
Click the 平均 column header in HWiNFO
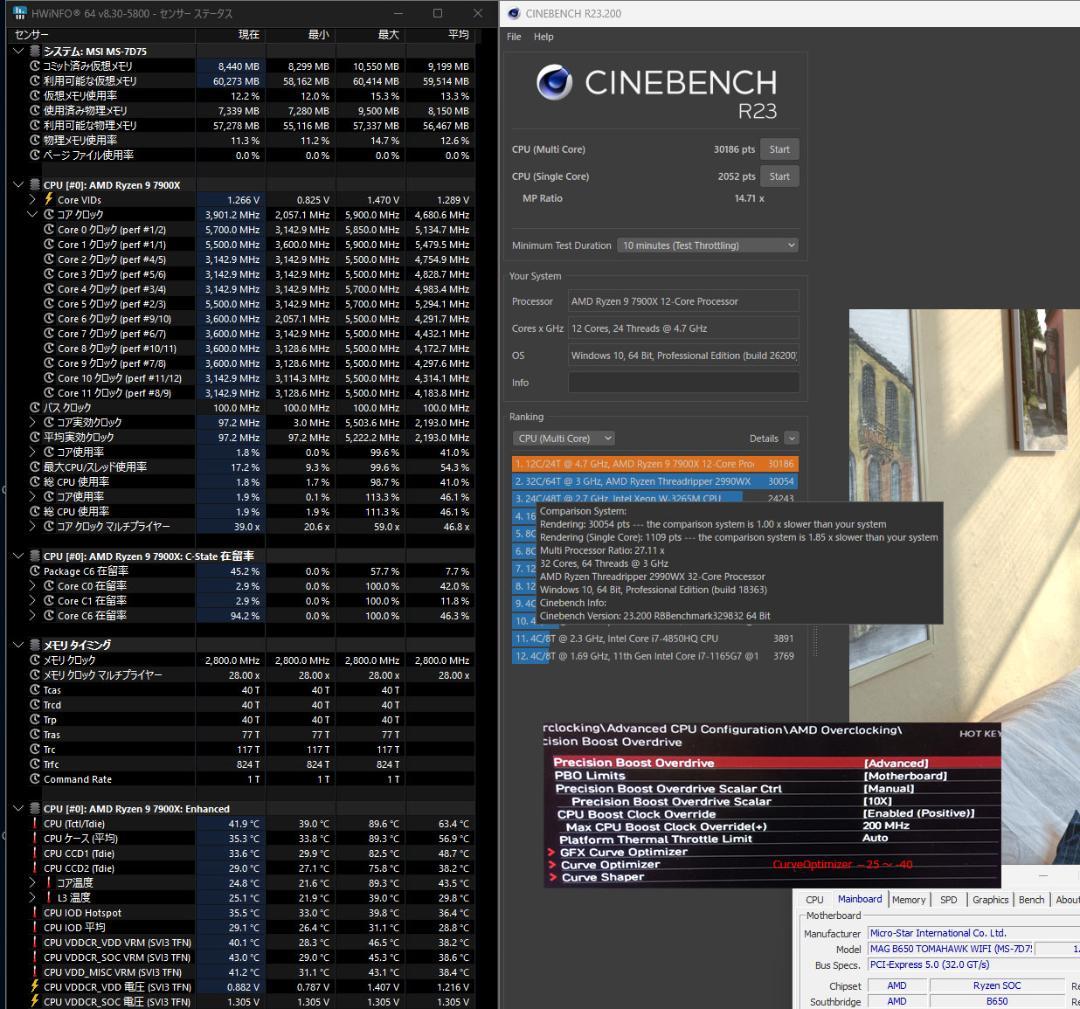(x=441, y=34)
